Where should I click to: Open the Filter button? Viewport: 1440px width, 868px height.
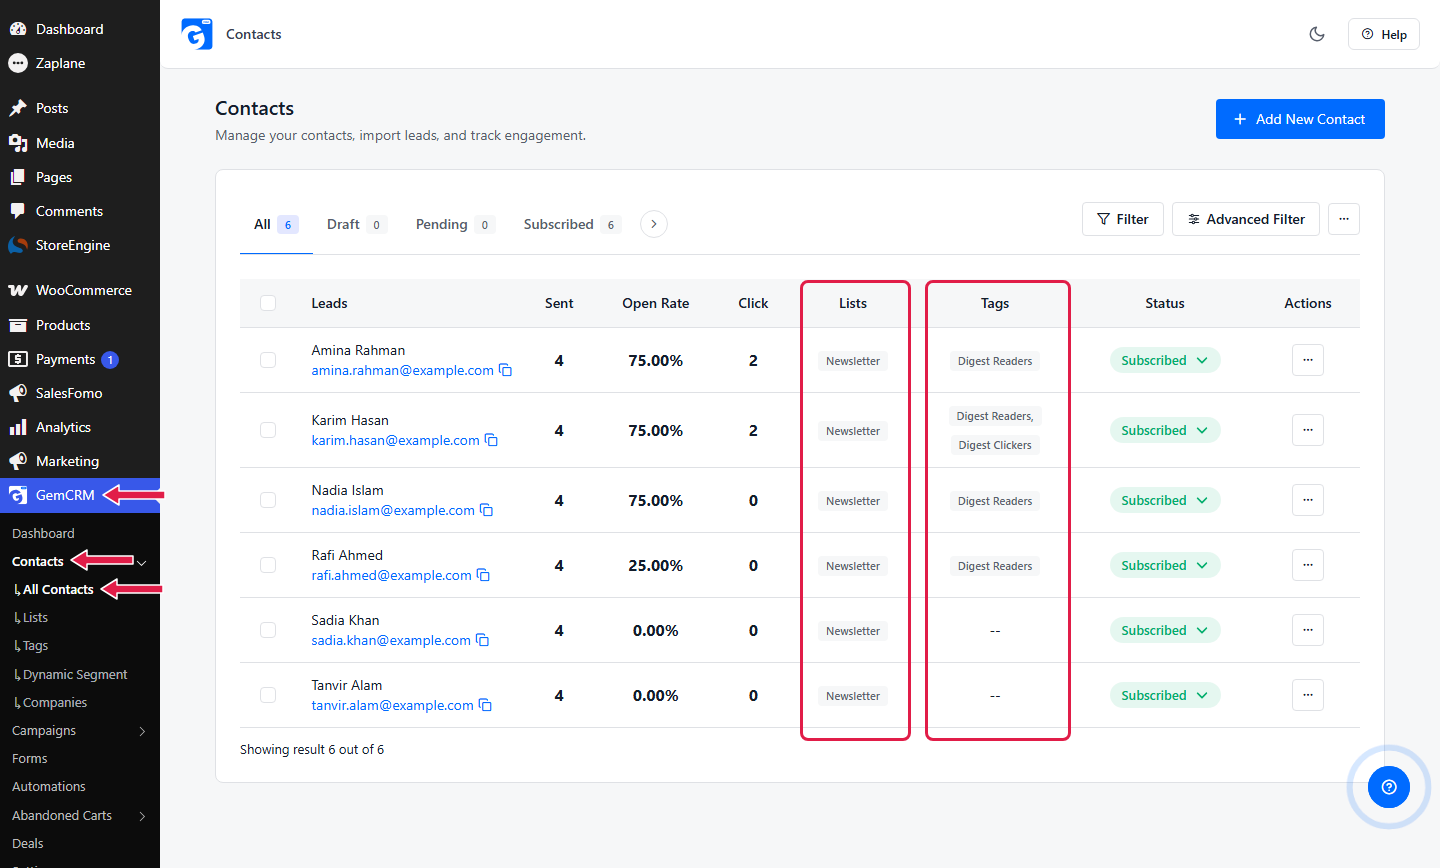tap(1123, 219)
